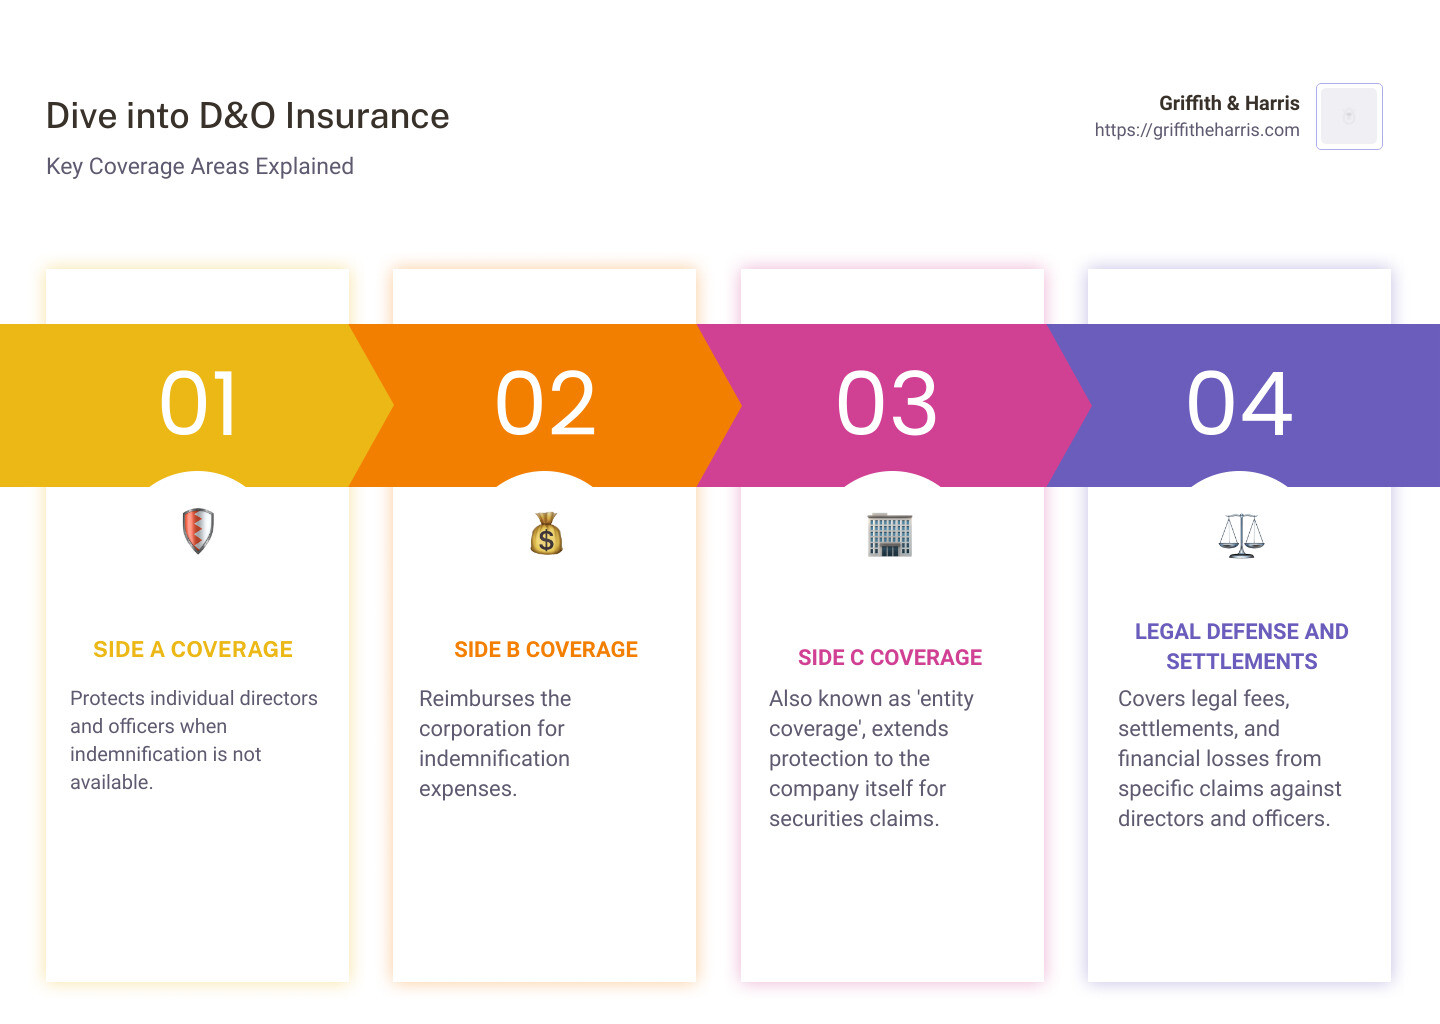Collapse the step 03 card
This screenshot has height=1024, width=1440.
pyautogui.click(x=892, y=900)
